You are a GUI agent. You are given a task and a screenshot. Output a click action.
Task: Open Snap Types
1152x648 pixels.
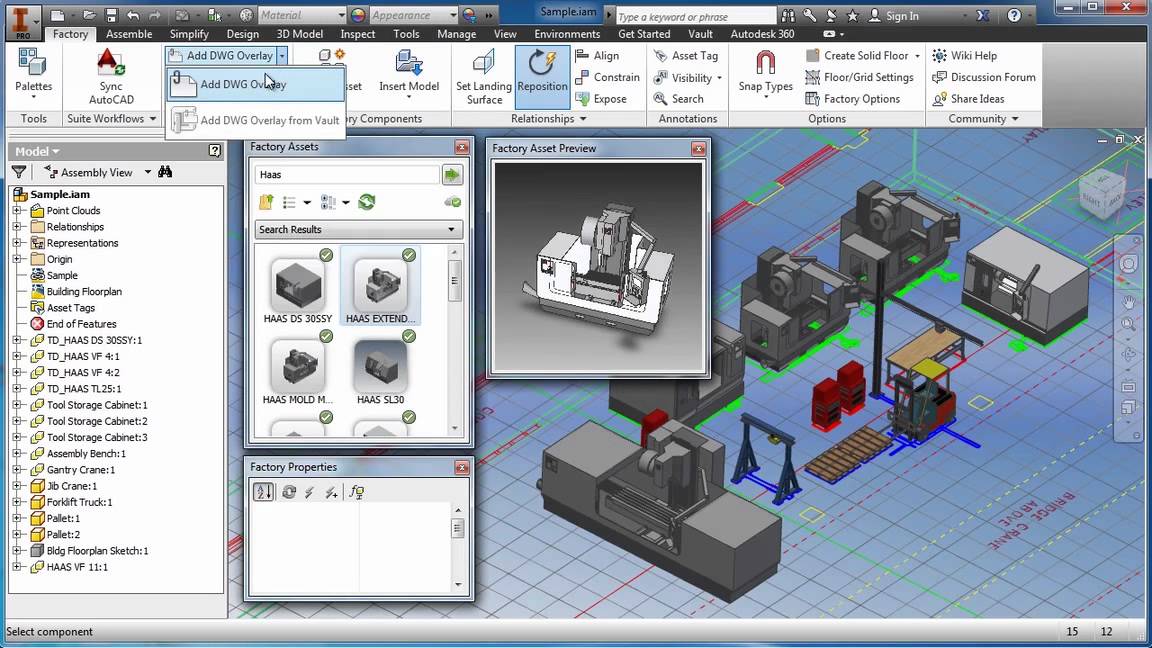(766, 72)
